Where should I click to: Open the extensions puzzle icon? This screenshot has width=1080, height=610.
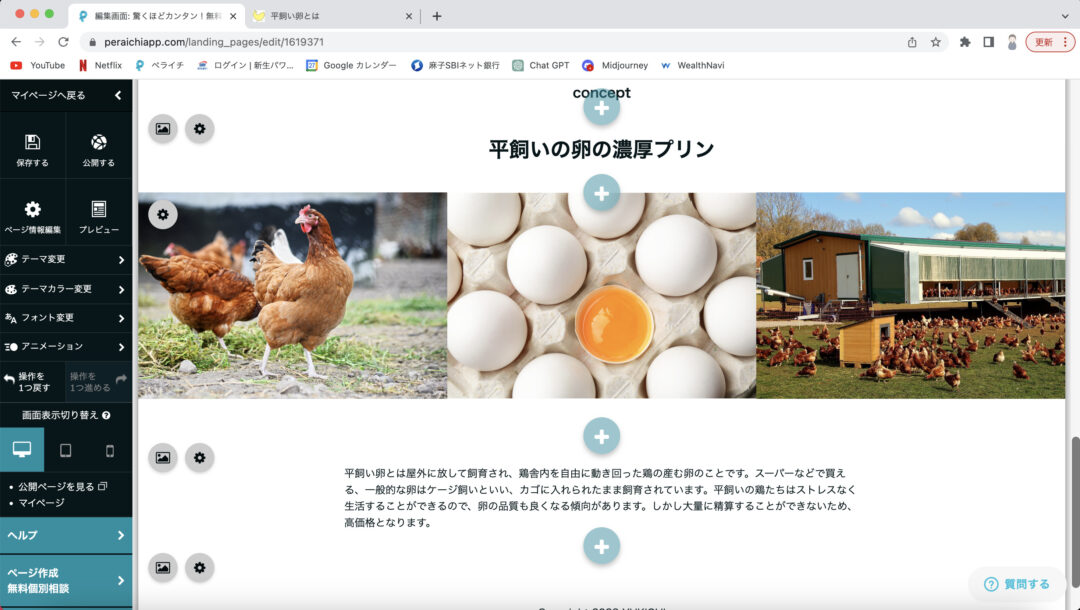[965, 42]
